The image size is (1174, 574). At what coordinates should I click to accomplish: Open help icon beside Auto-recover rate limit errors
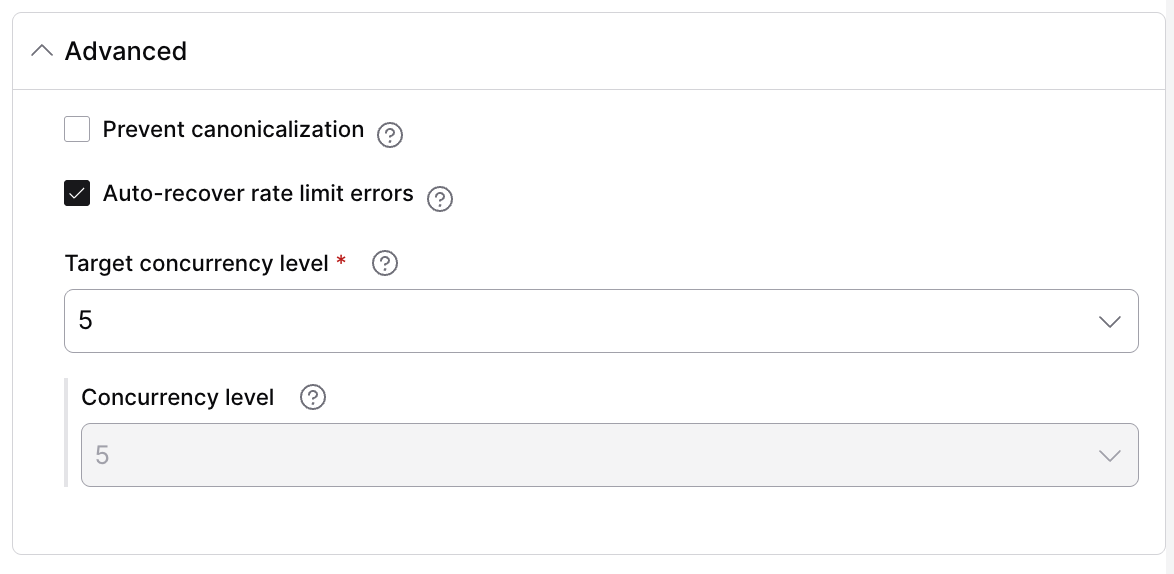[440, 199]
